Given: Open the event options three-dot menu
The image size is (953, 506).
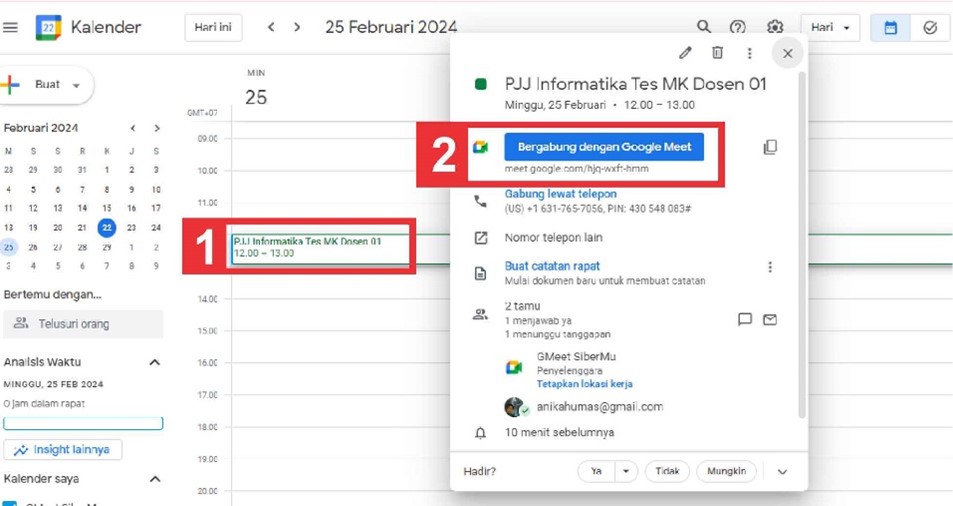Looking at the screenshot, I should (x=749, y=53).
